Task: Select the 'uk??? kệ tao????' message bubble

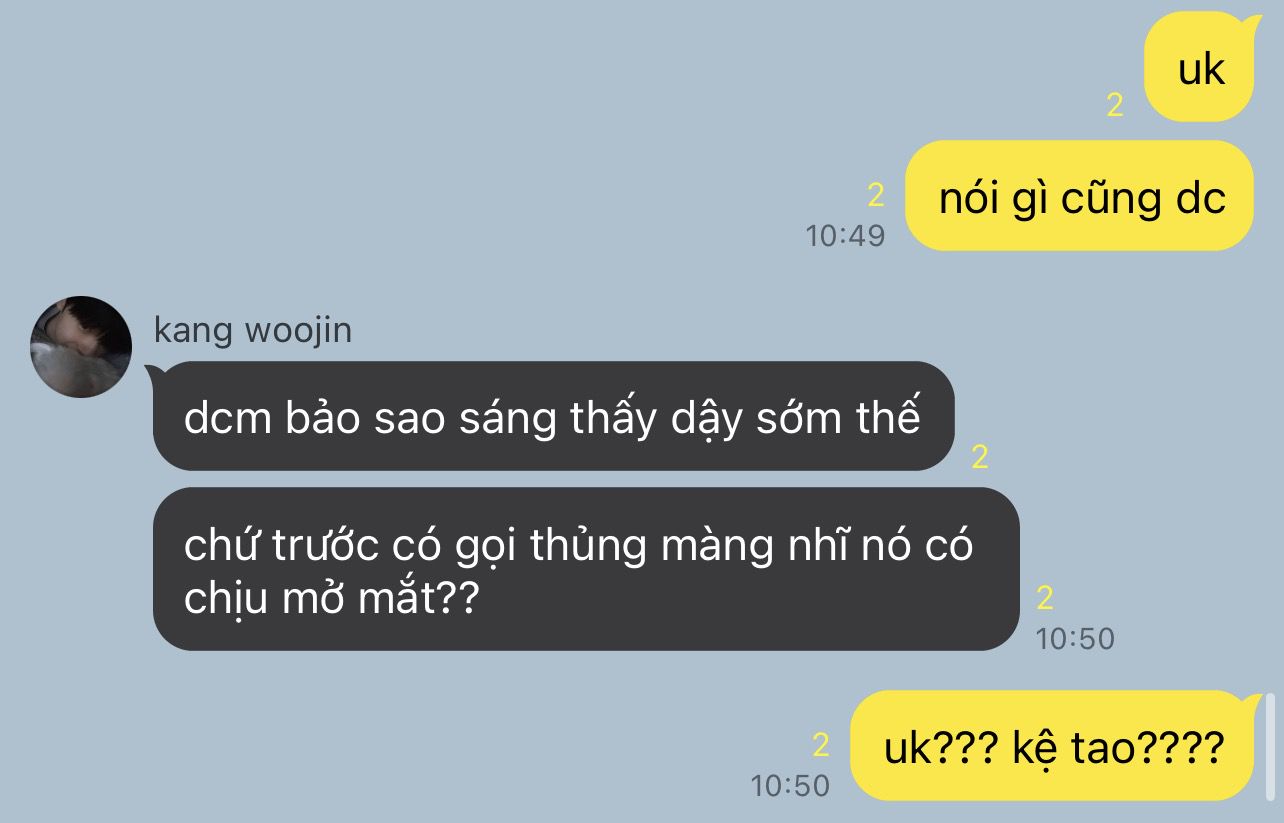Action: point(1052,746)
